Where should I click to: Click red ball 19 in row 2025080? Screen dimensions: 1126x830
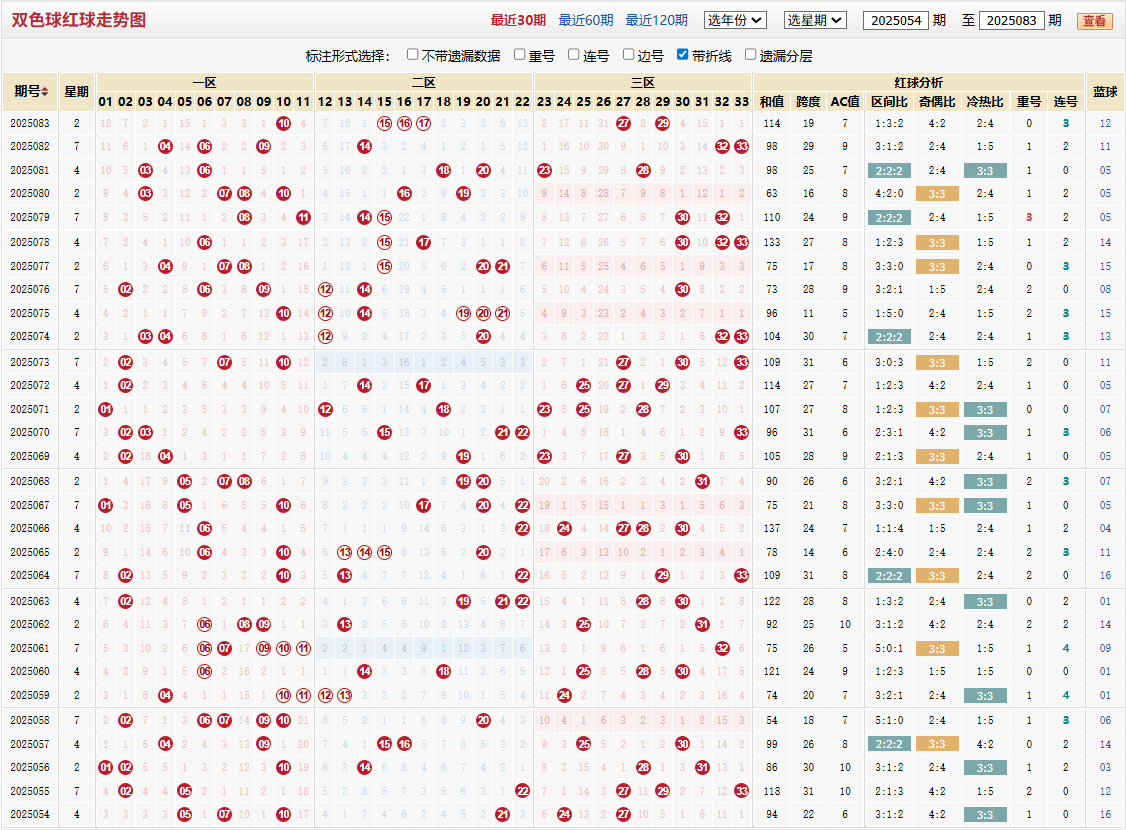tap(463, 194)
